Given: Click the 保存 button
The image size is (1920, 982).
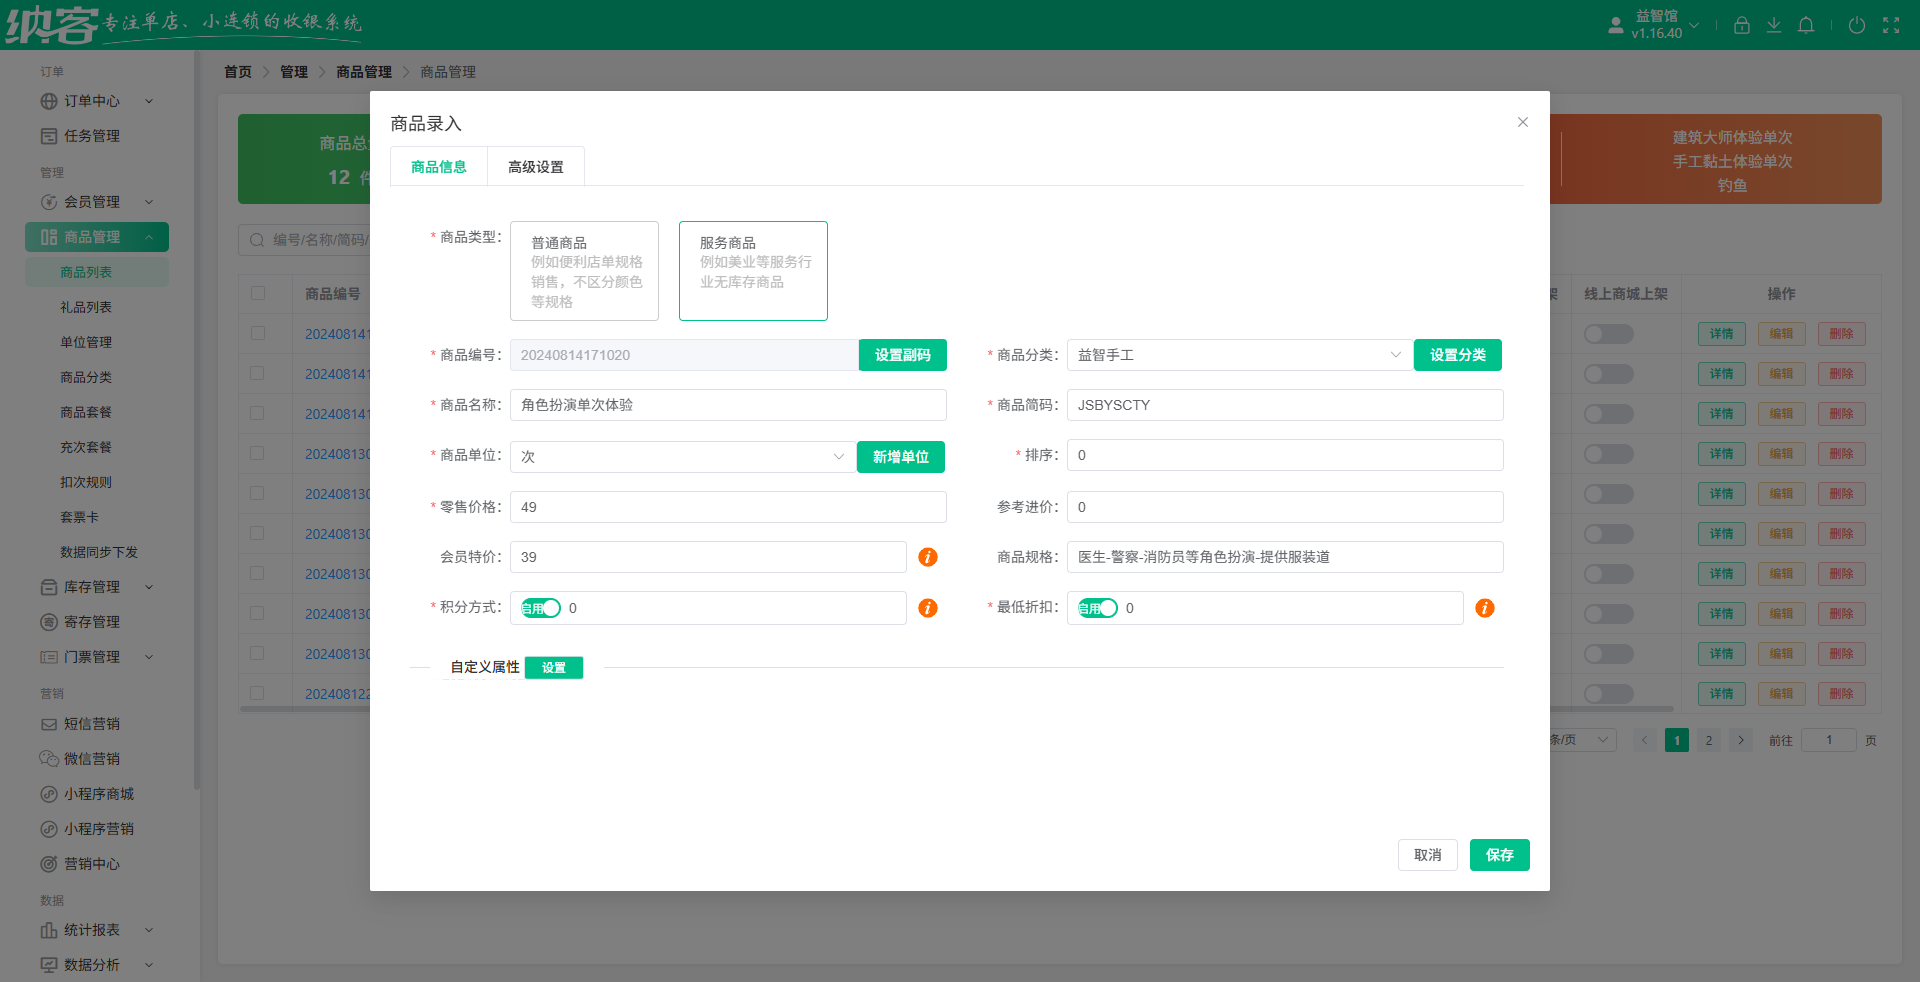Looking at the screenshot, I should 1500,855.
